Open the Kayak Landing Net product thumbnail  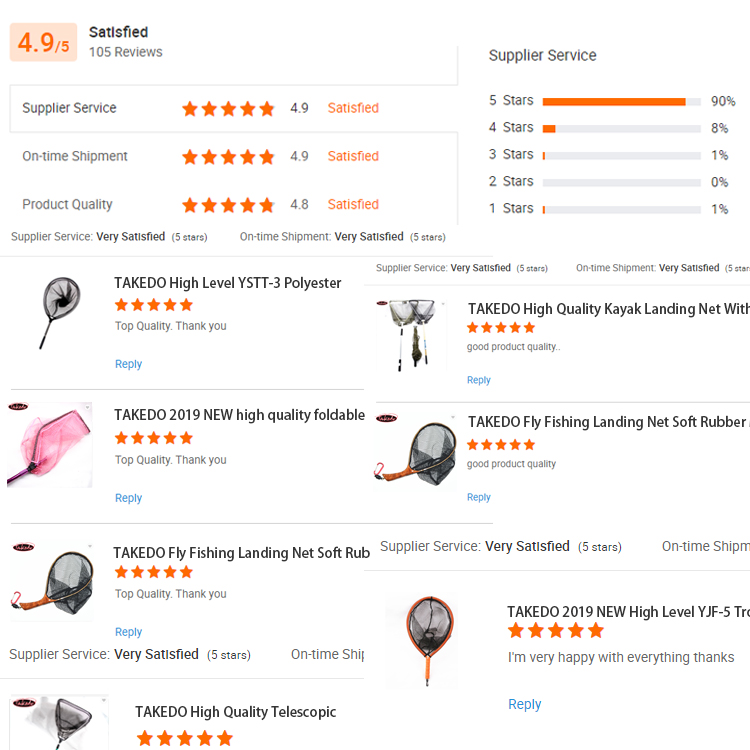(x=411, y=334)
